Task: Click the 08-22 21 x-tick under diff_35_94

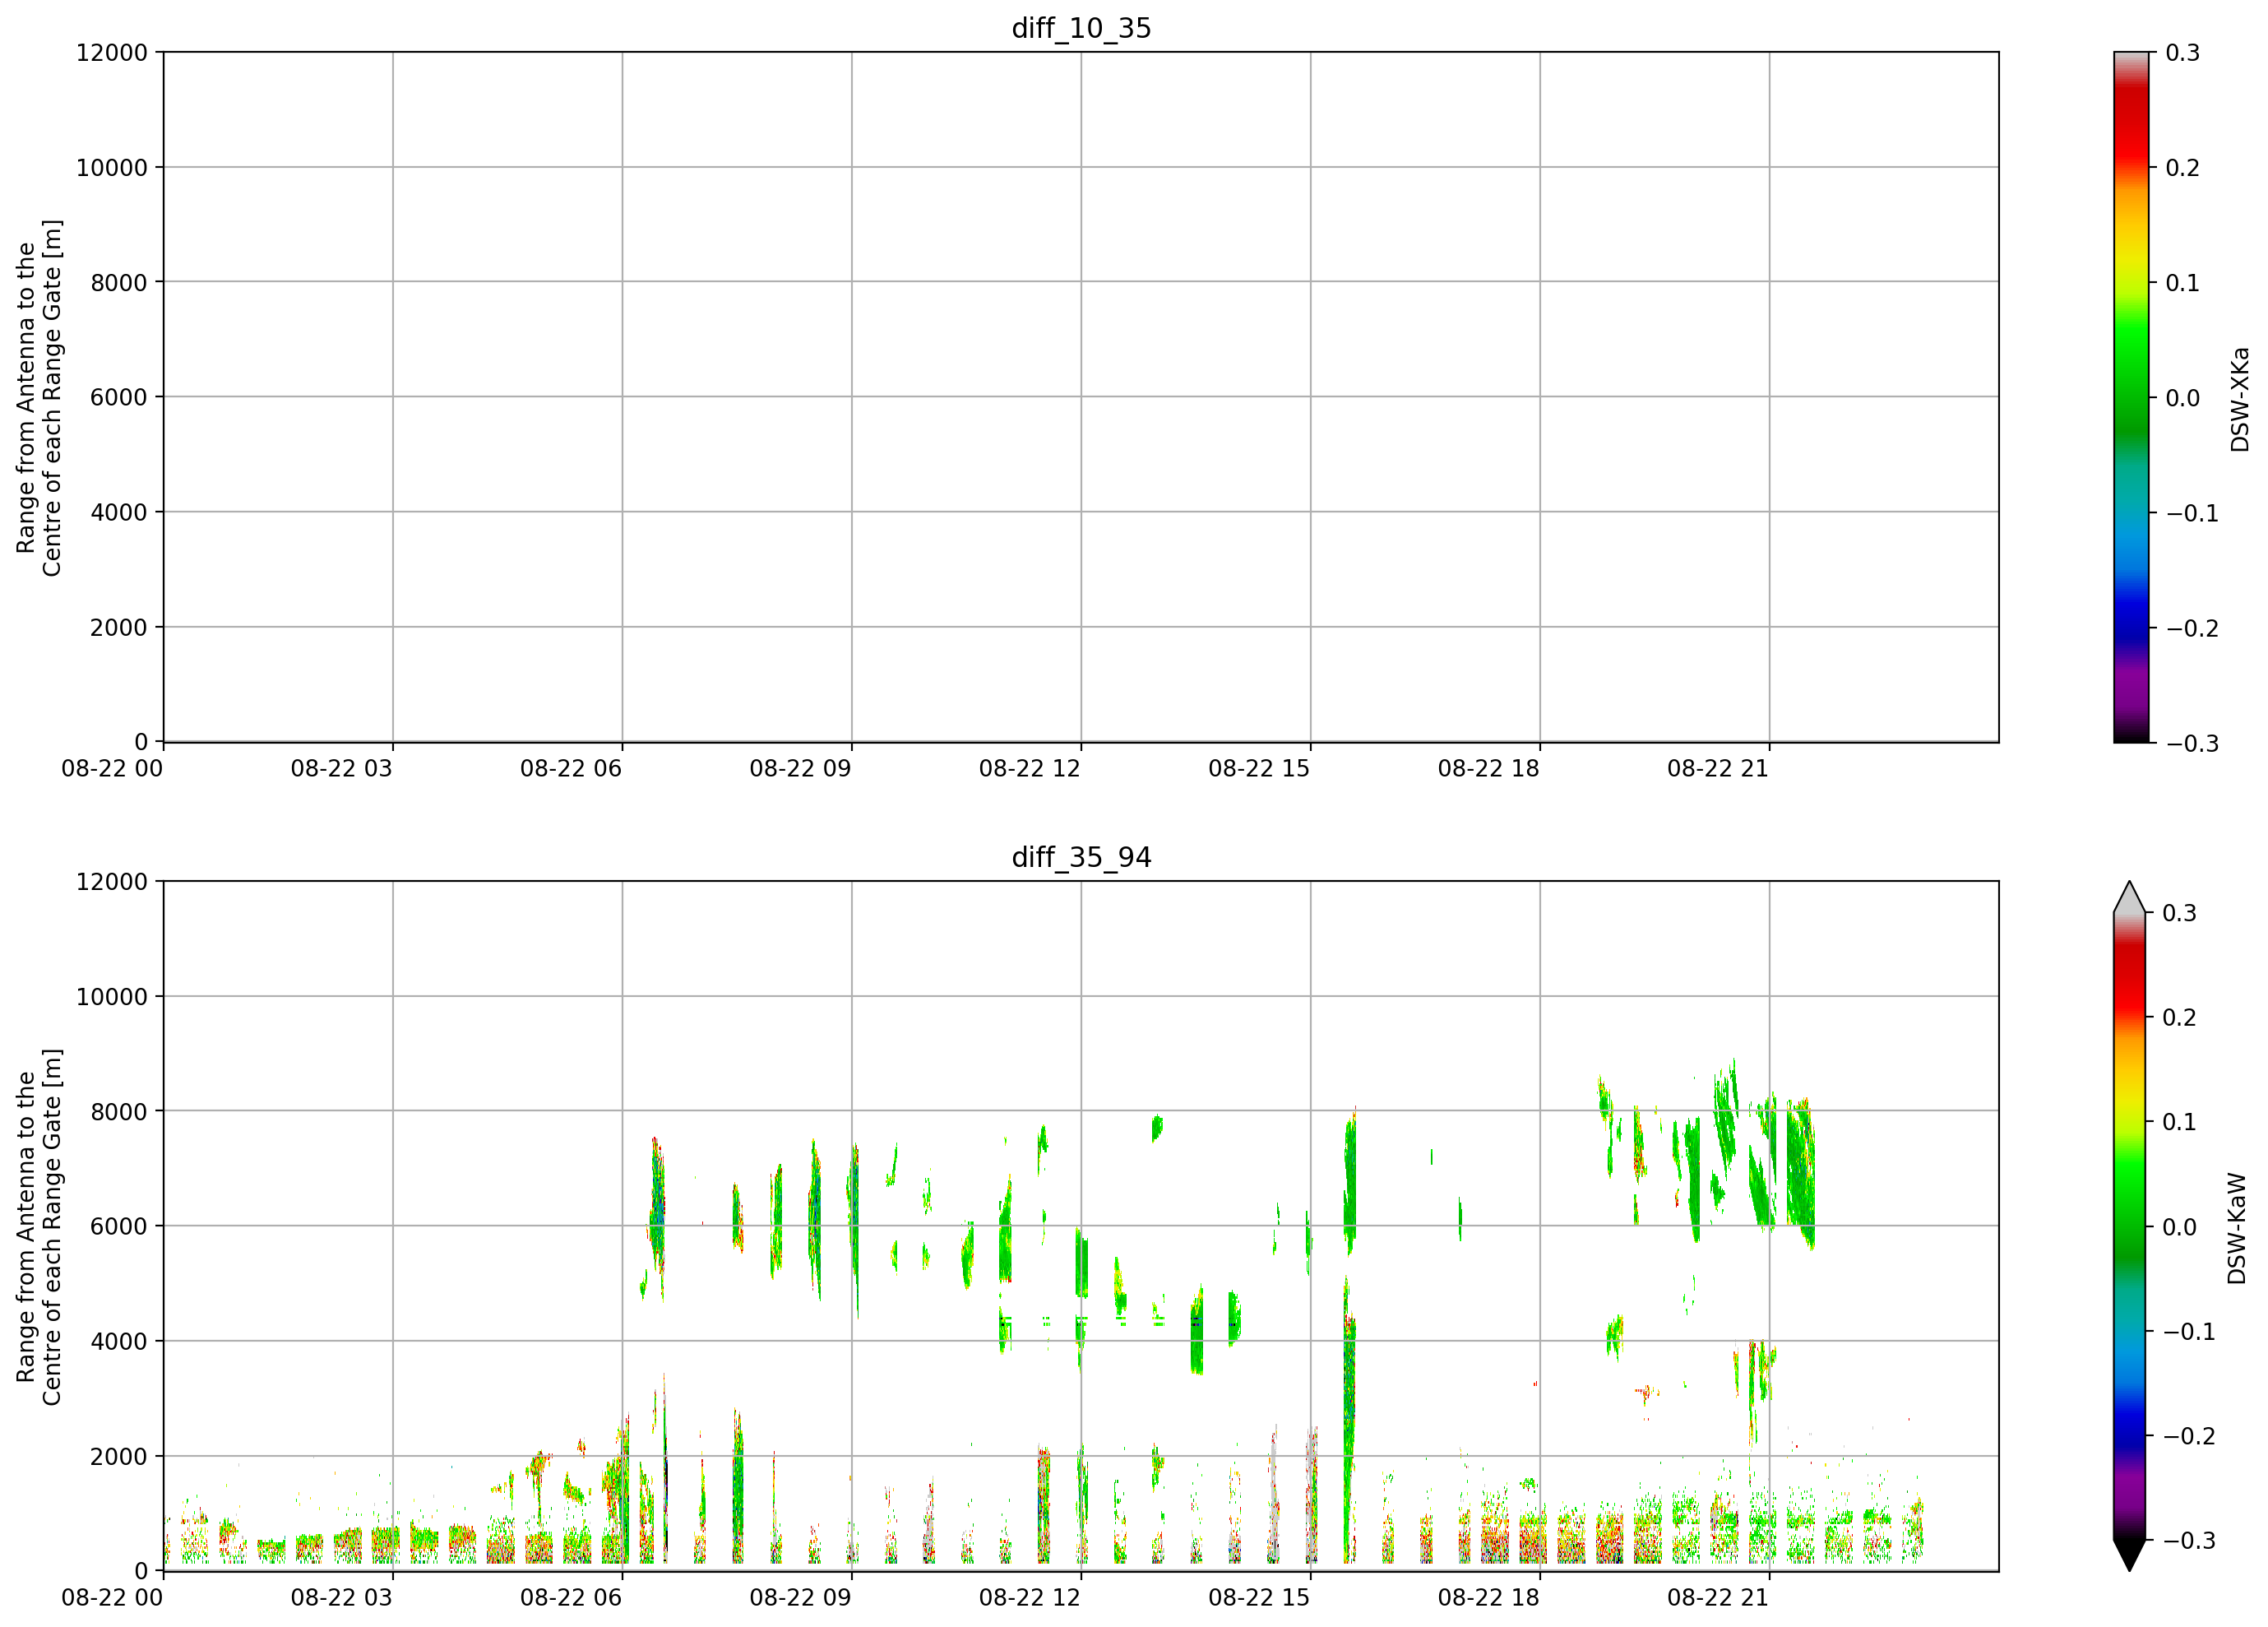Action: (x=1718, y=1598)
